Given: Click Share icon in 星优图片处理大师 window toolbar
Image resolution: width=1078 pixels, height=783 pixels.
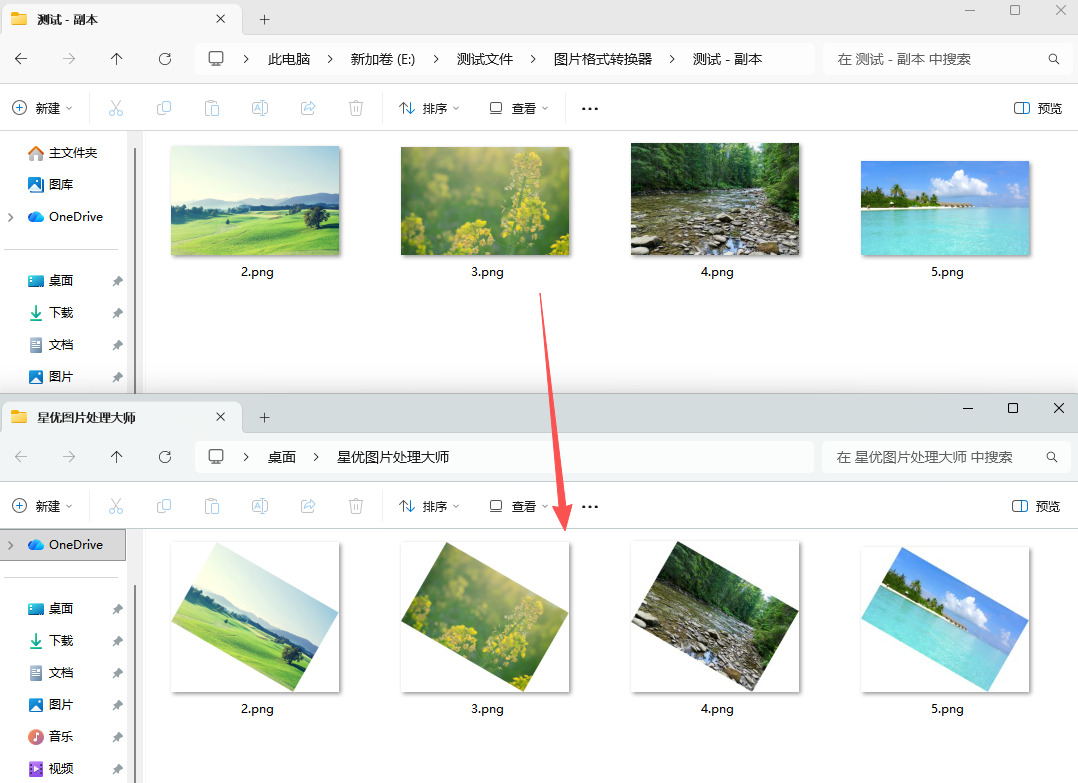Looking at the screenshot, I should (x=308, y=506).
